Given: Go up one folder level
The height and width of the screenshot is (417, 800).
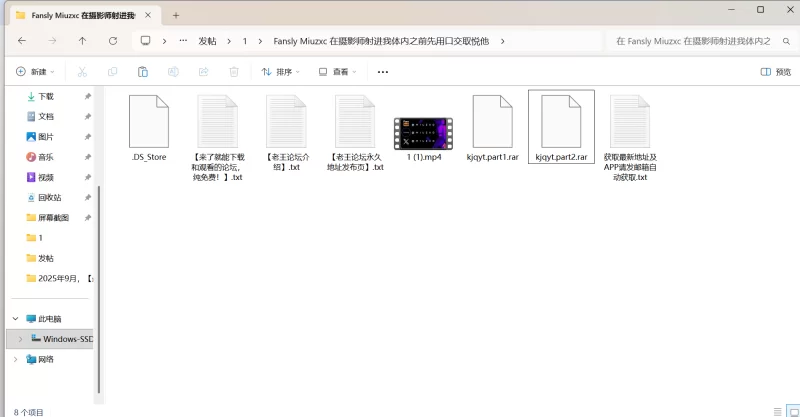Looking at the screenshot, I should [82, 41].
